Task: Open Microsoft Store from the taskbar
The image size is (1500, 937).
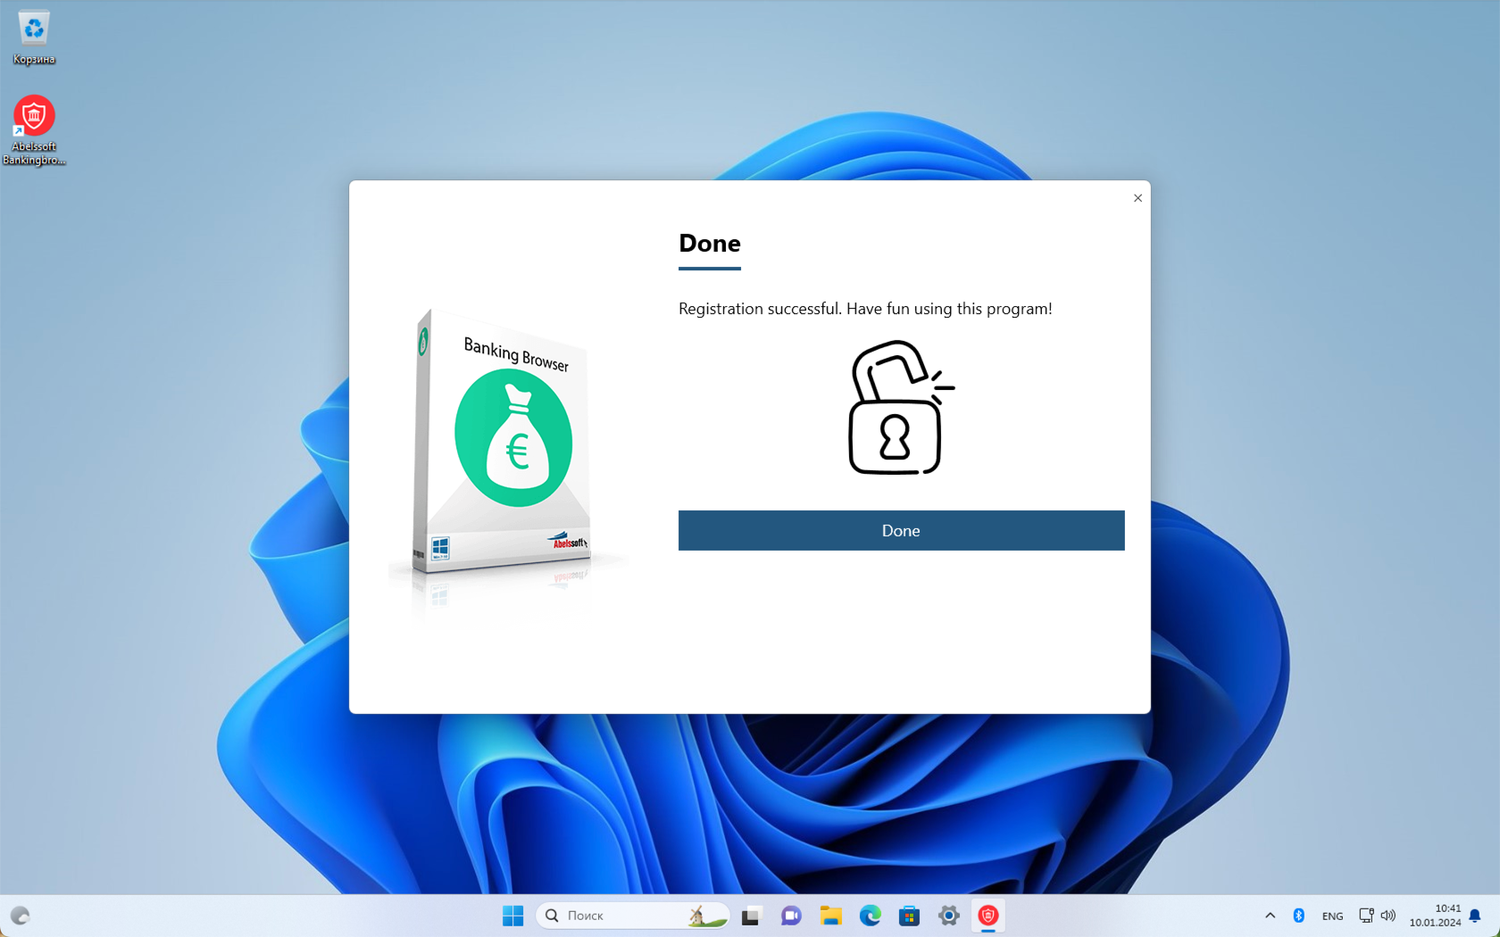Action: 909,915
